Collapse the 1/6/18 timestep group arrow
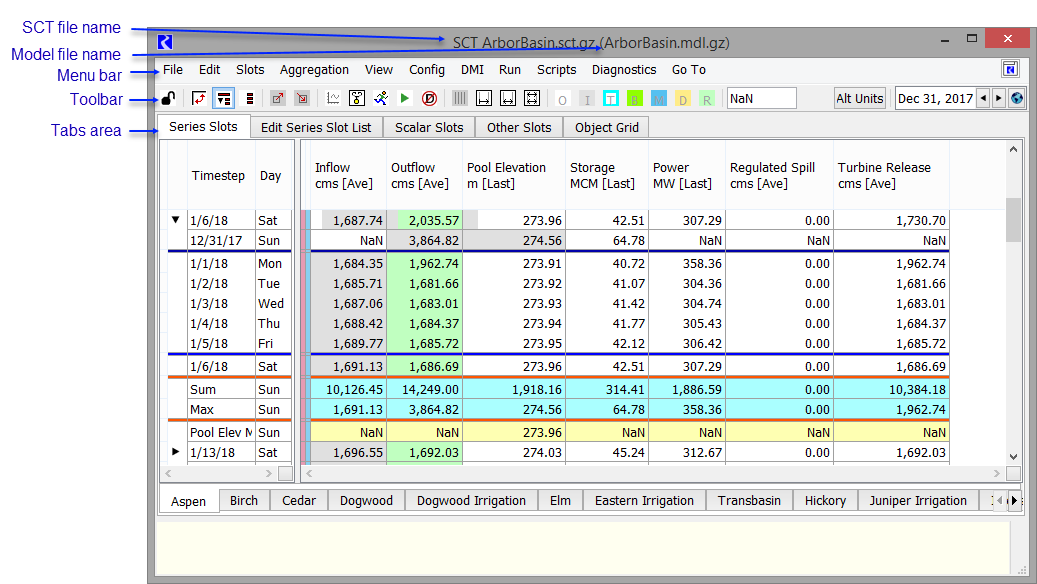1037x584 pixels. click(x=176, y=220)
